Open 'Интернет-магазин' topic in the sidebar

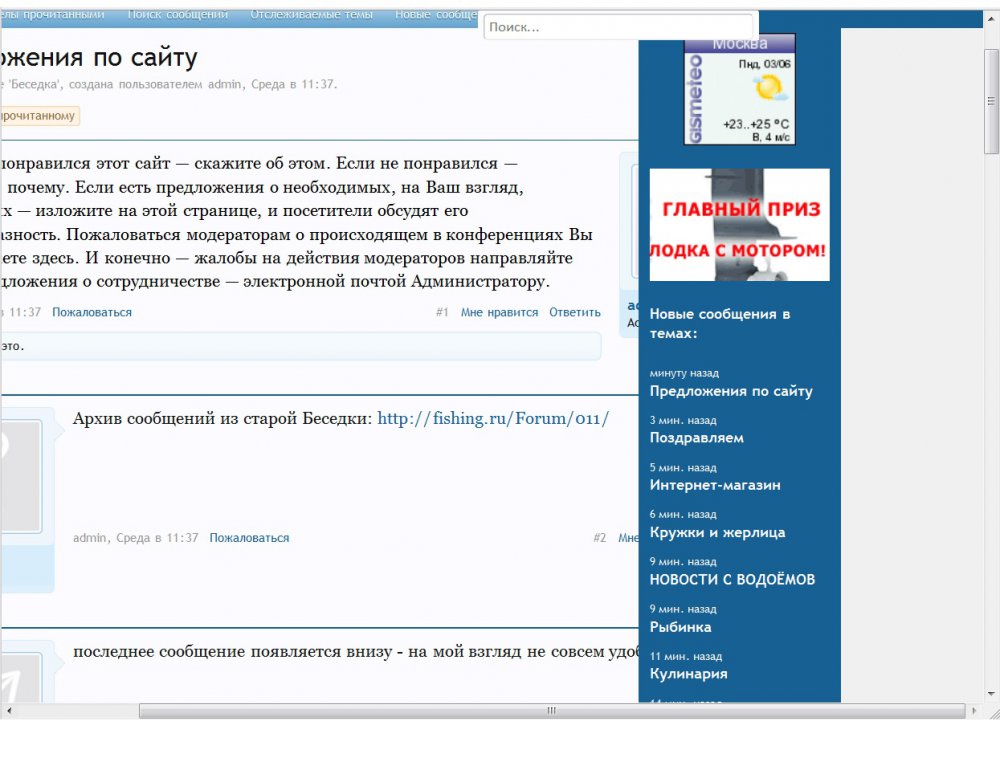coord(715,485)
